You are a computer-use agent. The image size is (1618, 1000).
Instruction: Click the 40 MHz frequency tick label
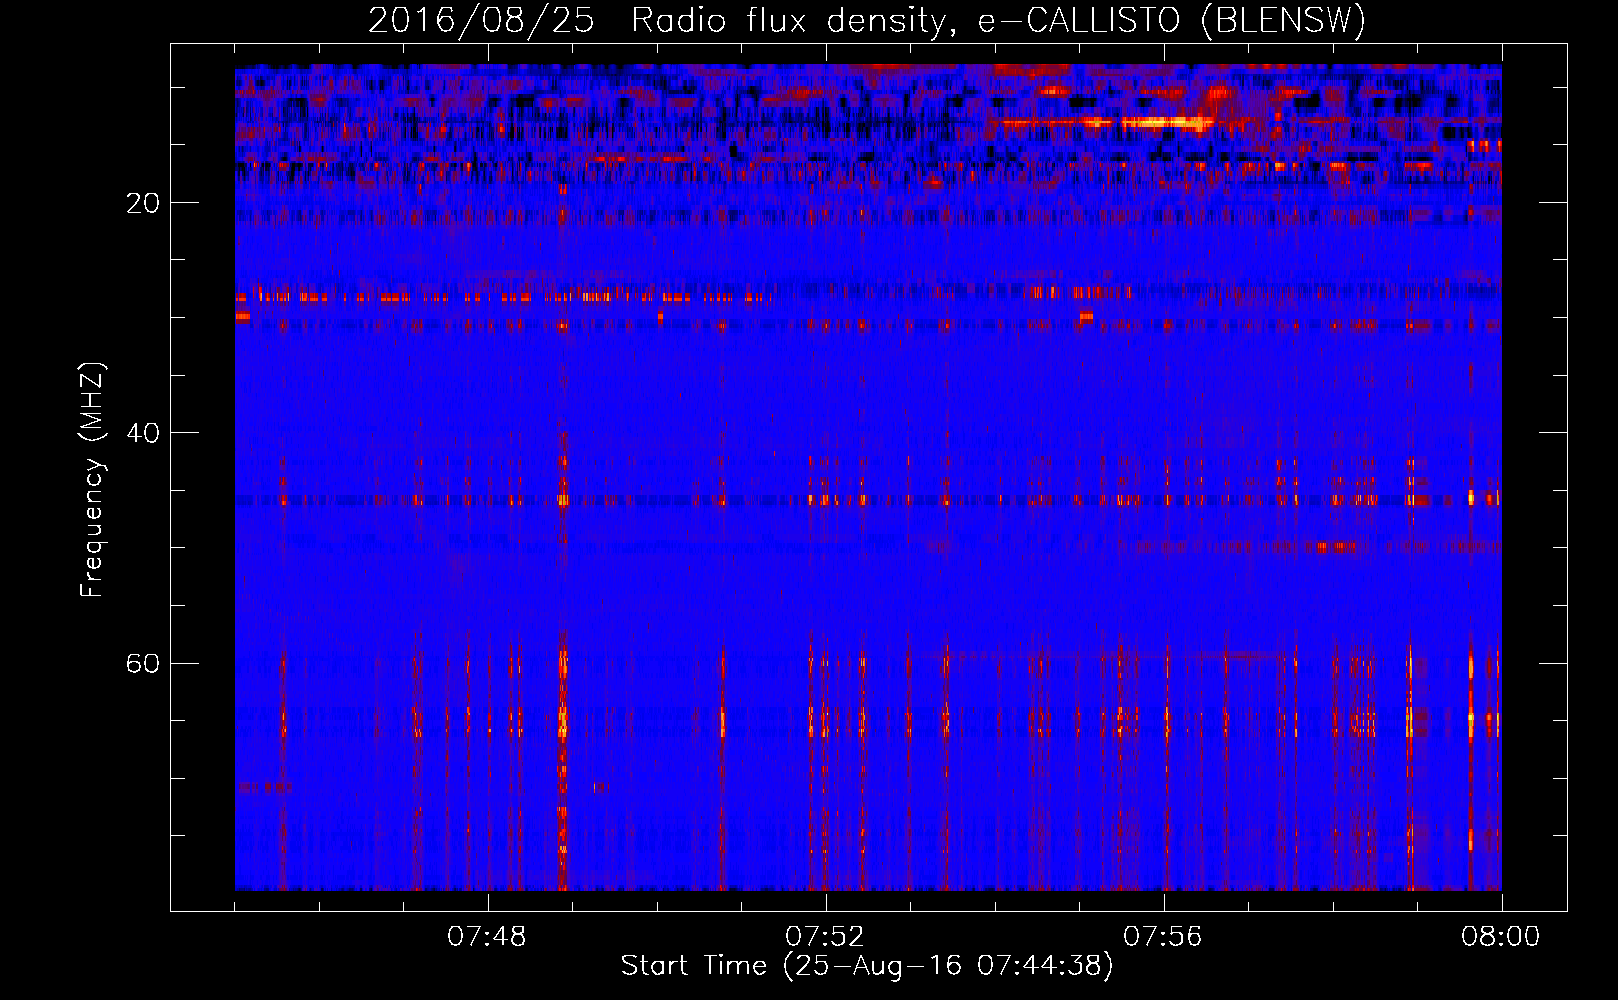[143, 434]
